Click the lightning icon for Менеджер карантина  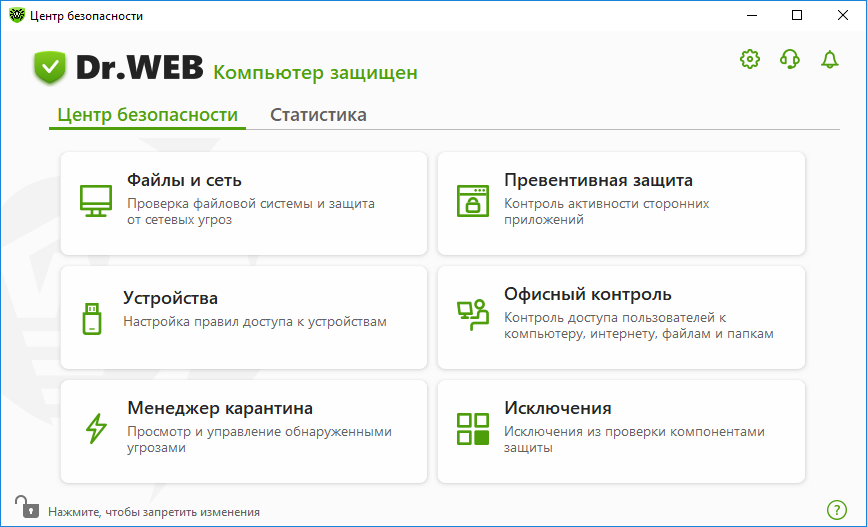96,429
